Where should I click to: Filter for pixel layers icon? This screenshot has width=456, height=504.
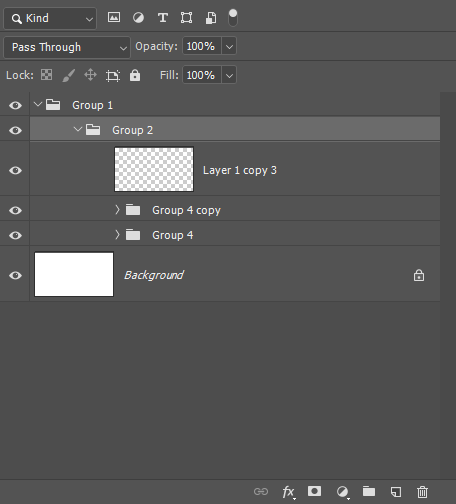[114, 17]
